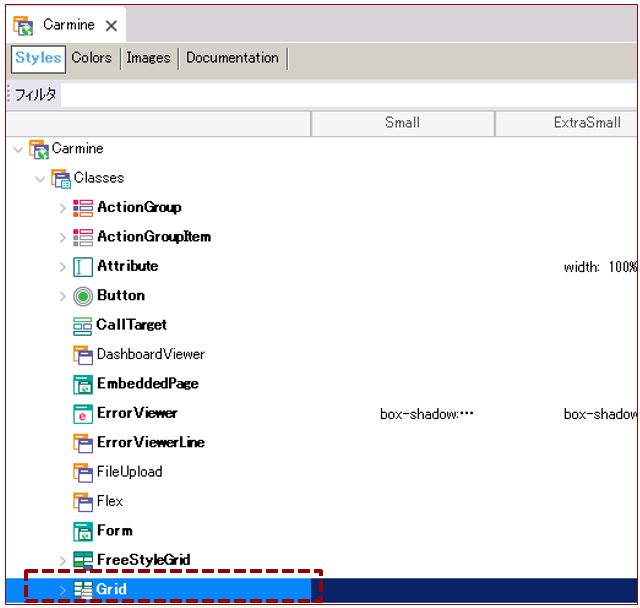Select the FileUpload tree item
The image size is (640, 608).
(x=129, y=472)
